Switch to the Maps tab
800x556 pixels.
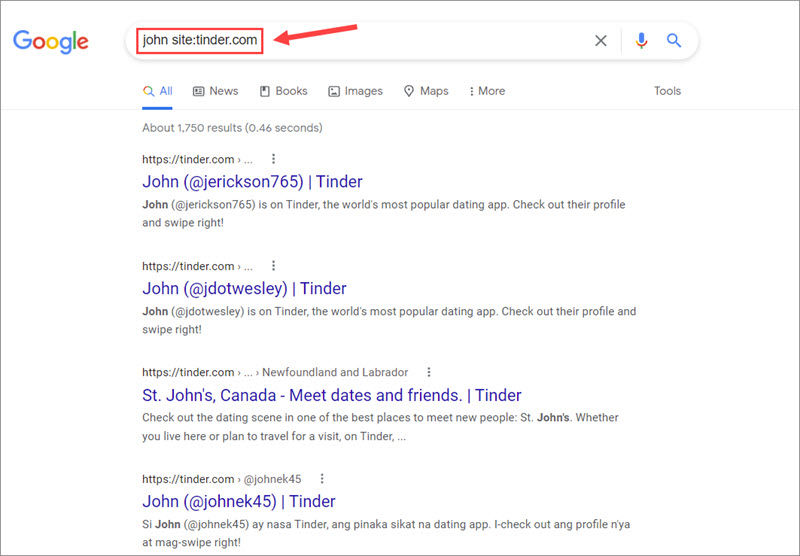coord(426,91)
